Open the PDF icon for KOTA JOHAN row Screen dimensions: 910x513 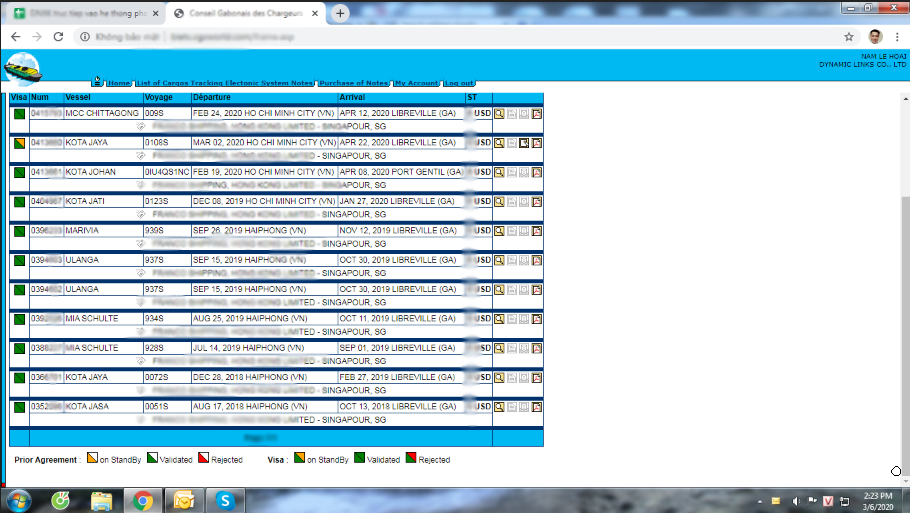pos(537,172)
